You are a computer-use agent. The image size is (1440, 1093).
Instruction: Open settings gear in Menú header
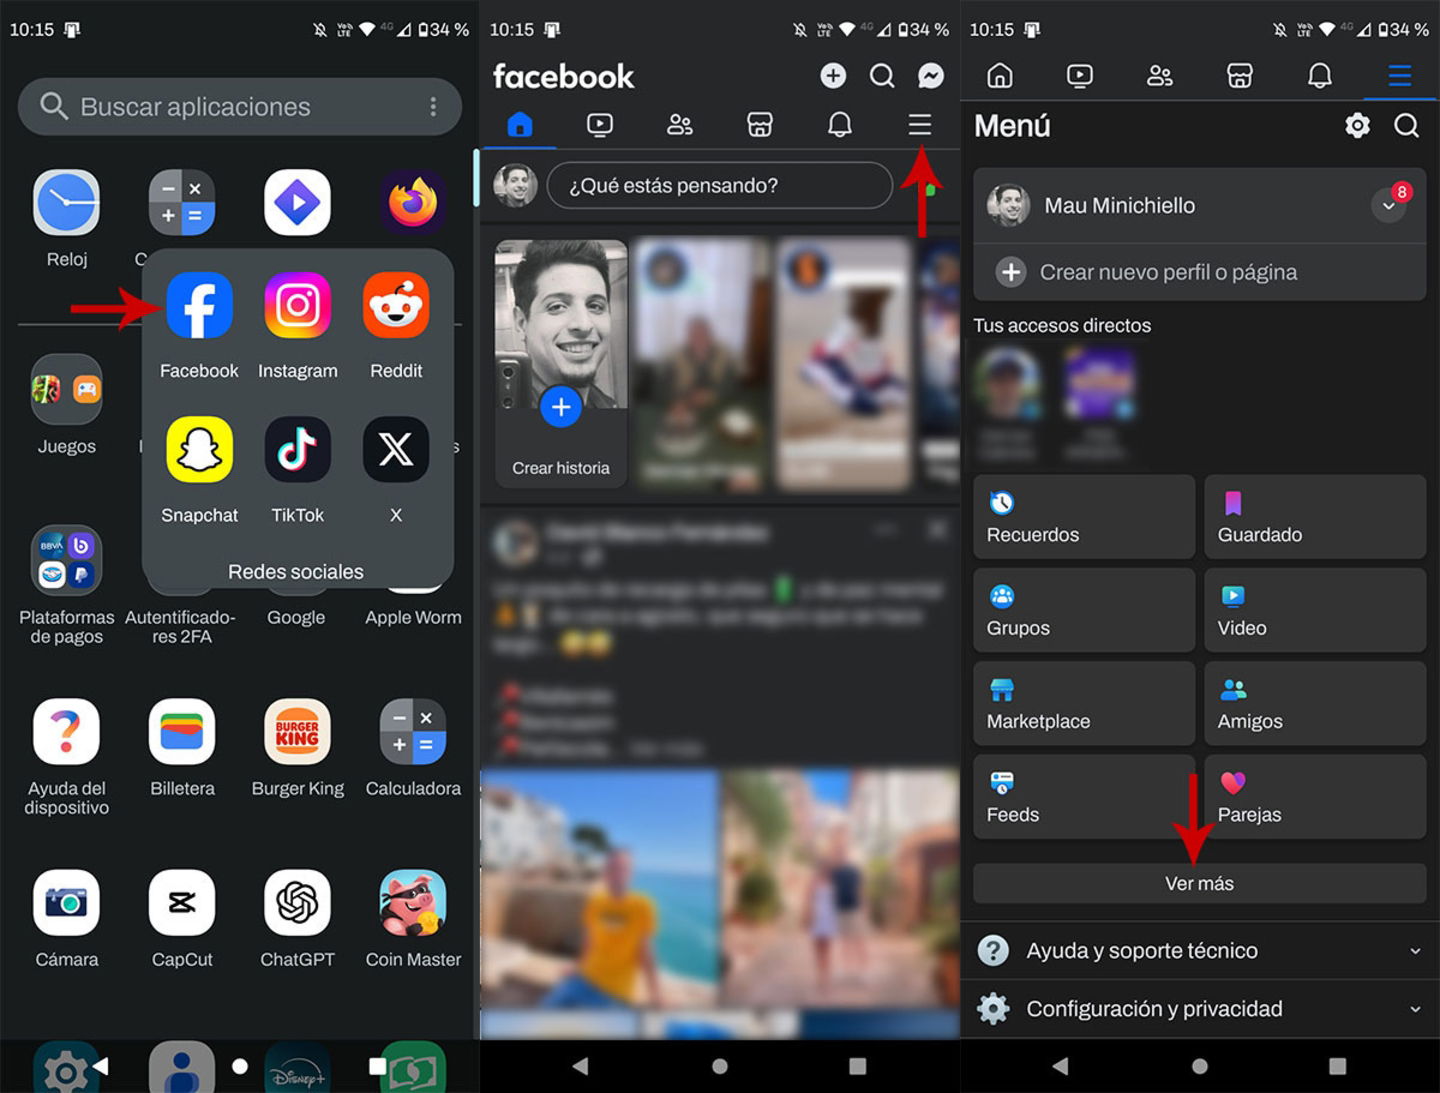pyautogui.click(x=1357, y=125)
